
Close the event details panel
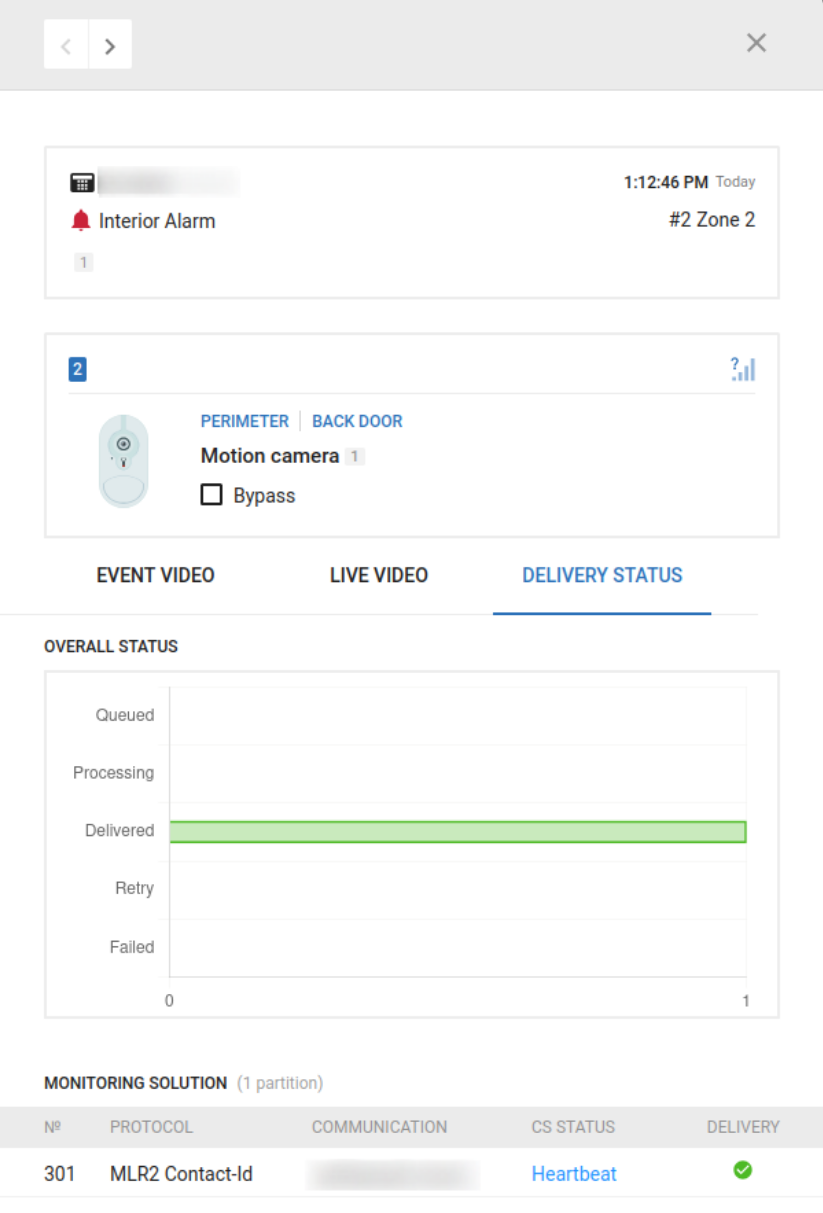pos(756,42)
